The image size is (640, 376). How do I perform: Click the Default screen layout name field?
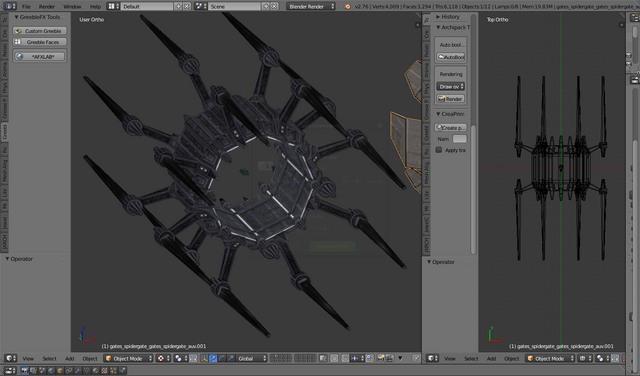pos(147,6)
